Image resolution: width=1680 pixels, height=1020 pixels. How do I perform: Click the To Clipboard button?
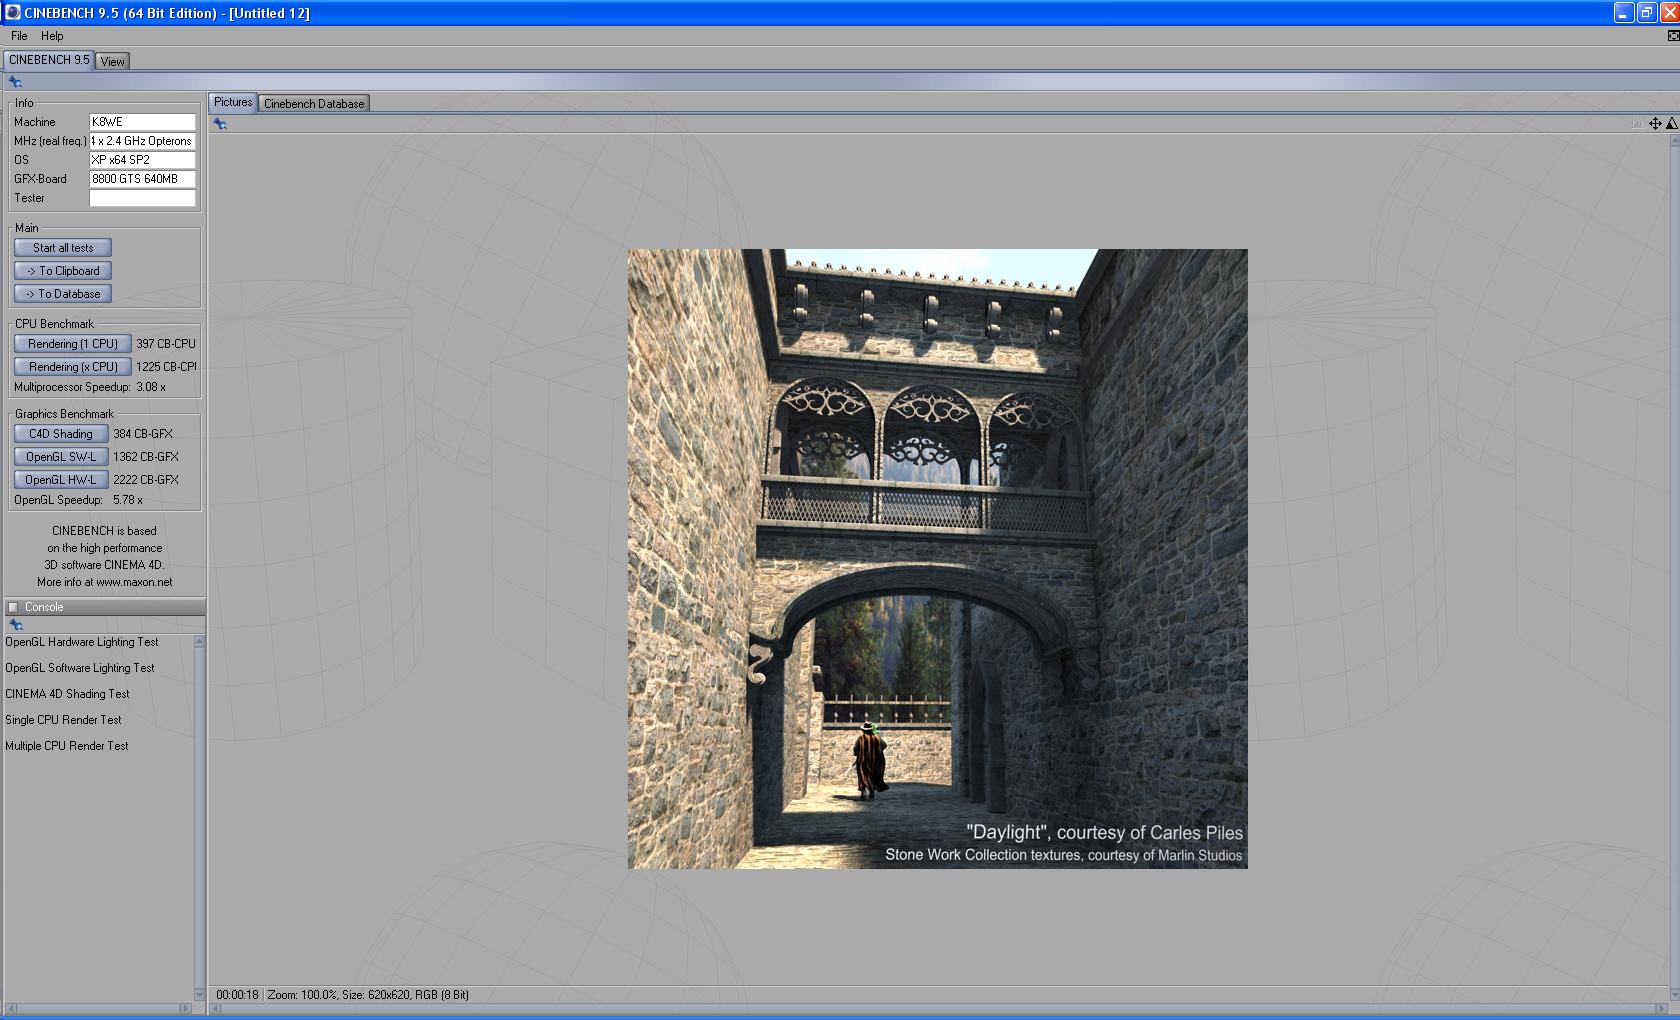(63, 271)
